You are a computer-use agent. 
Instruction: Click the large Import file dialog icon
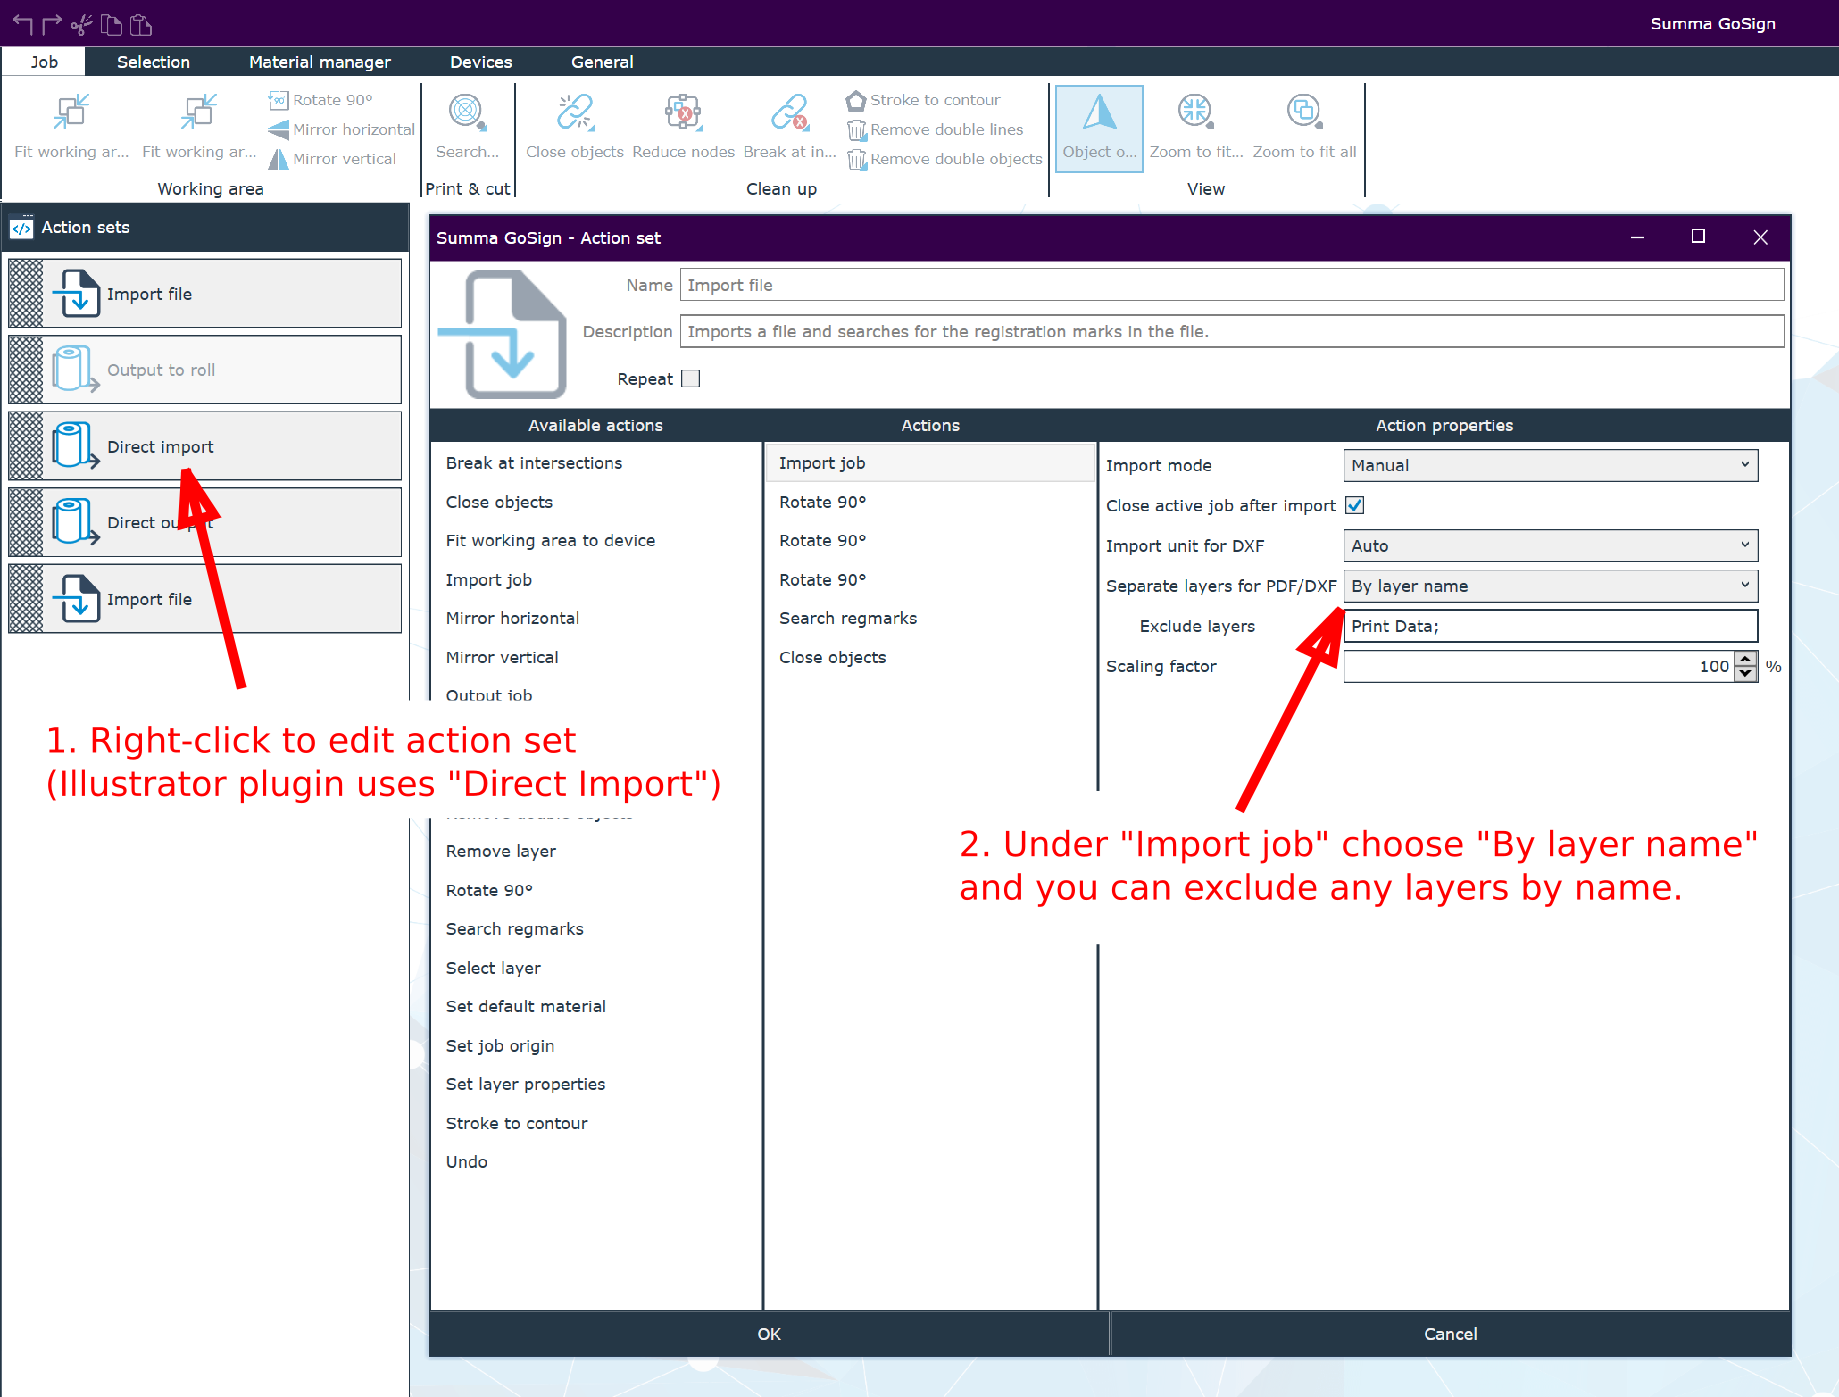tap(502, 335)
